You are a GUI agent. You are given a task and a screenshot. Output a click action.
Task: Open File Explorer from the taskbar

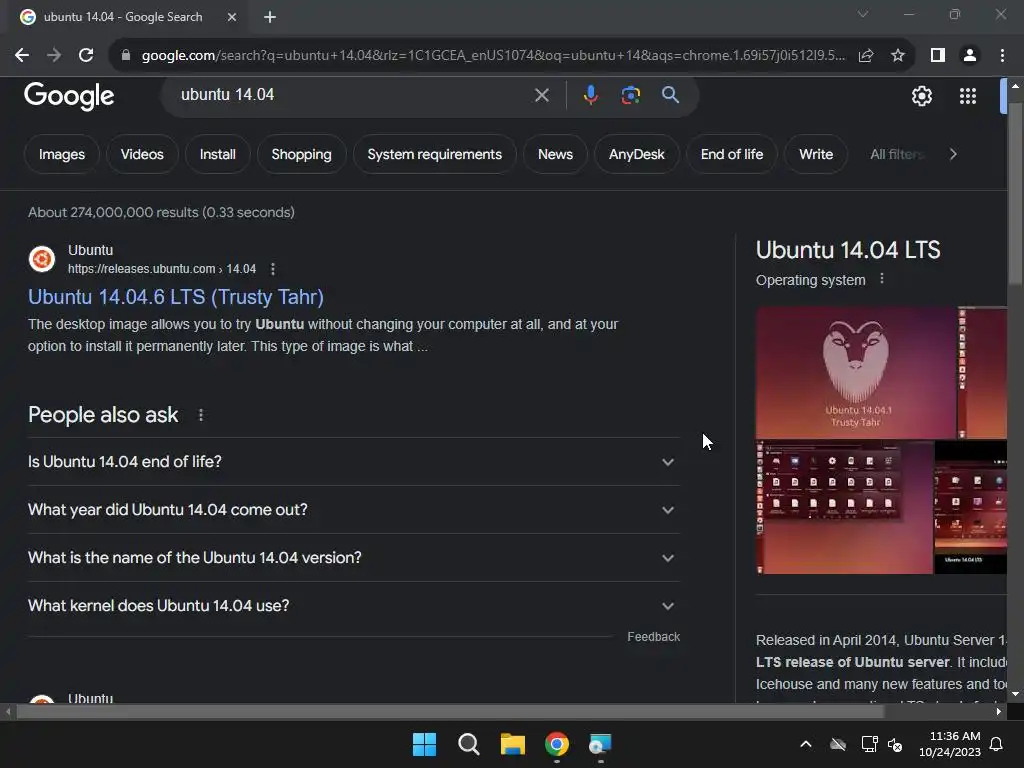tap(513, 744)
